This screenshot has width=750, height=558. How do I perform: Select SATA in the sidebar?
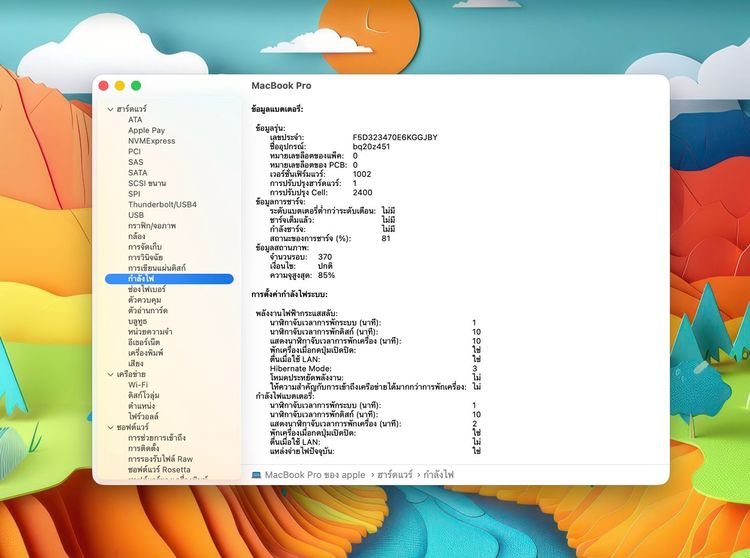pos(137,173)
